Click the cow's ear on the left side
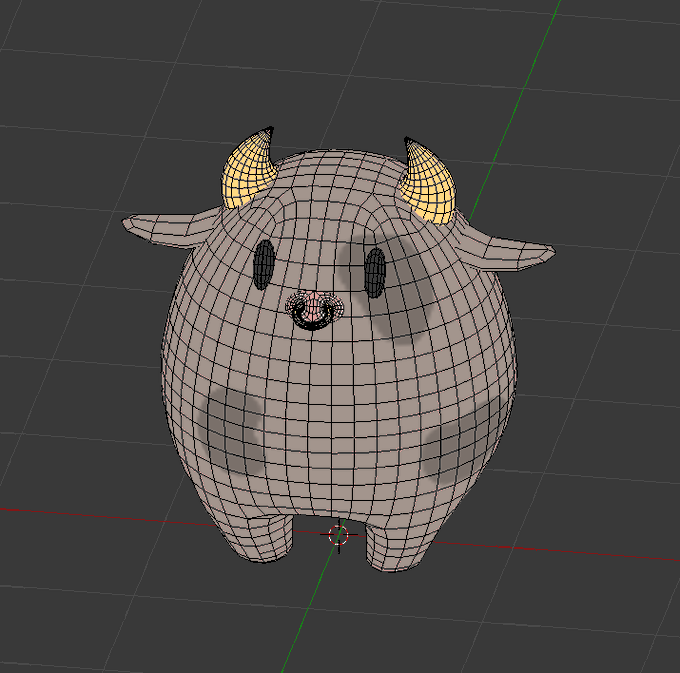 [x=171, y=229]
